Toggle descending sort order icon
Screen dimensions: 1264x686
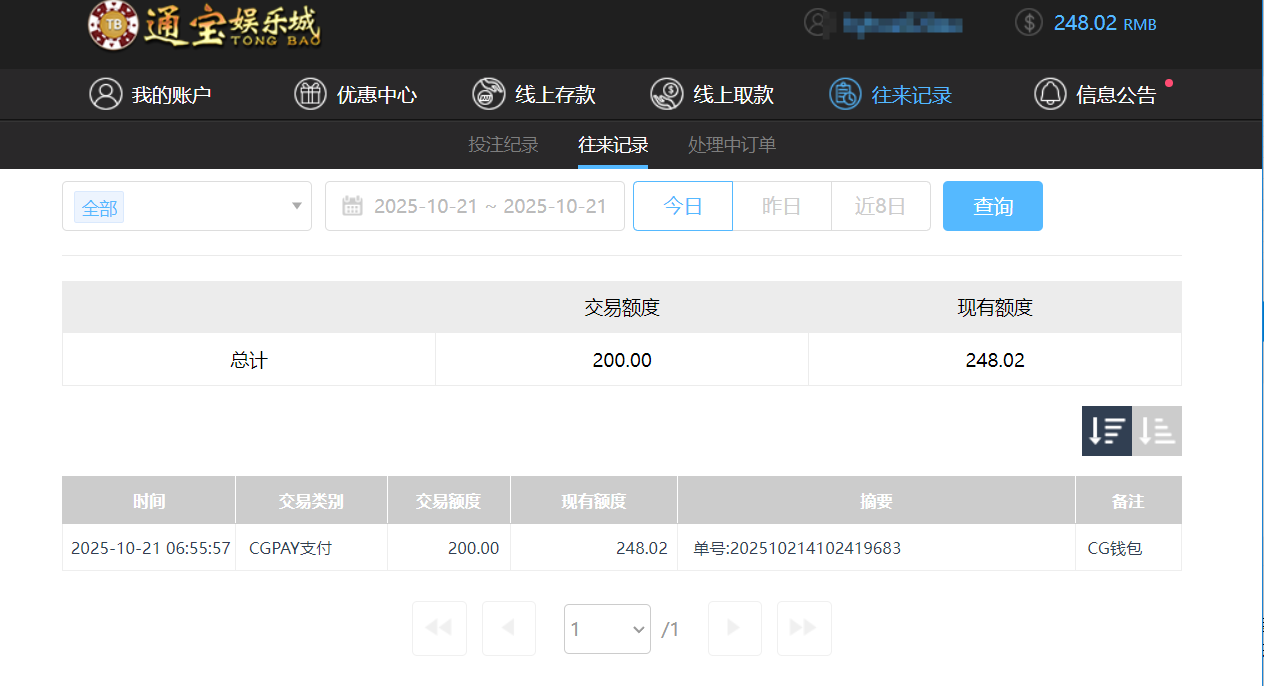click(x=1106, y=430)
